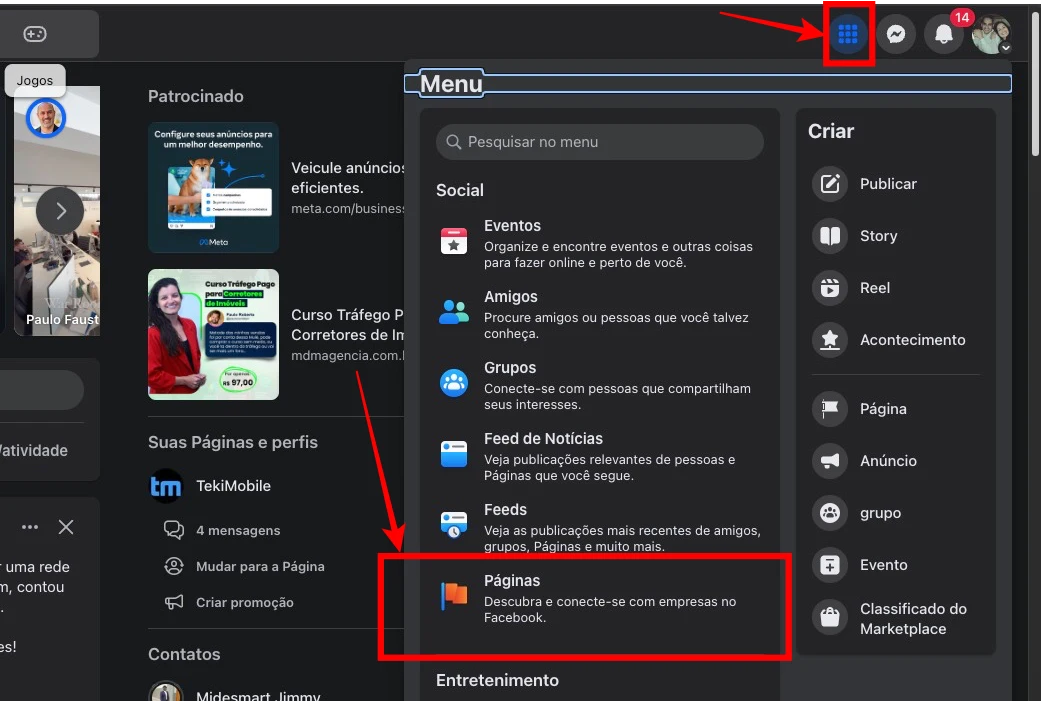Viewport: 1041px width, 701px height.
Task: Open the gamepad icon top left
Action: tap(35, 33)
